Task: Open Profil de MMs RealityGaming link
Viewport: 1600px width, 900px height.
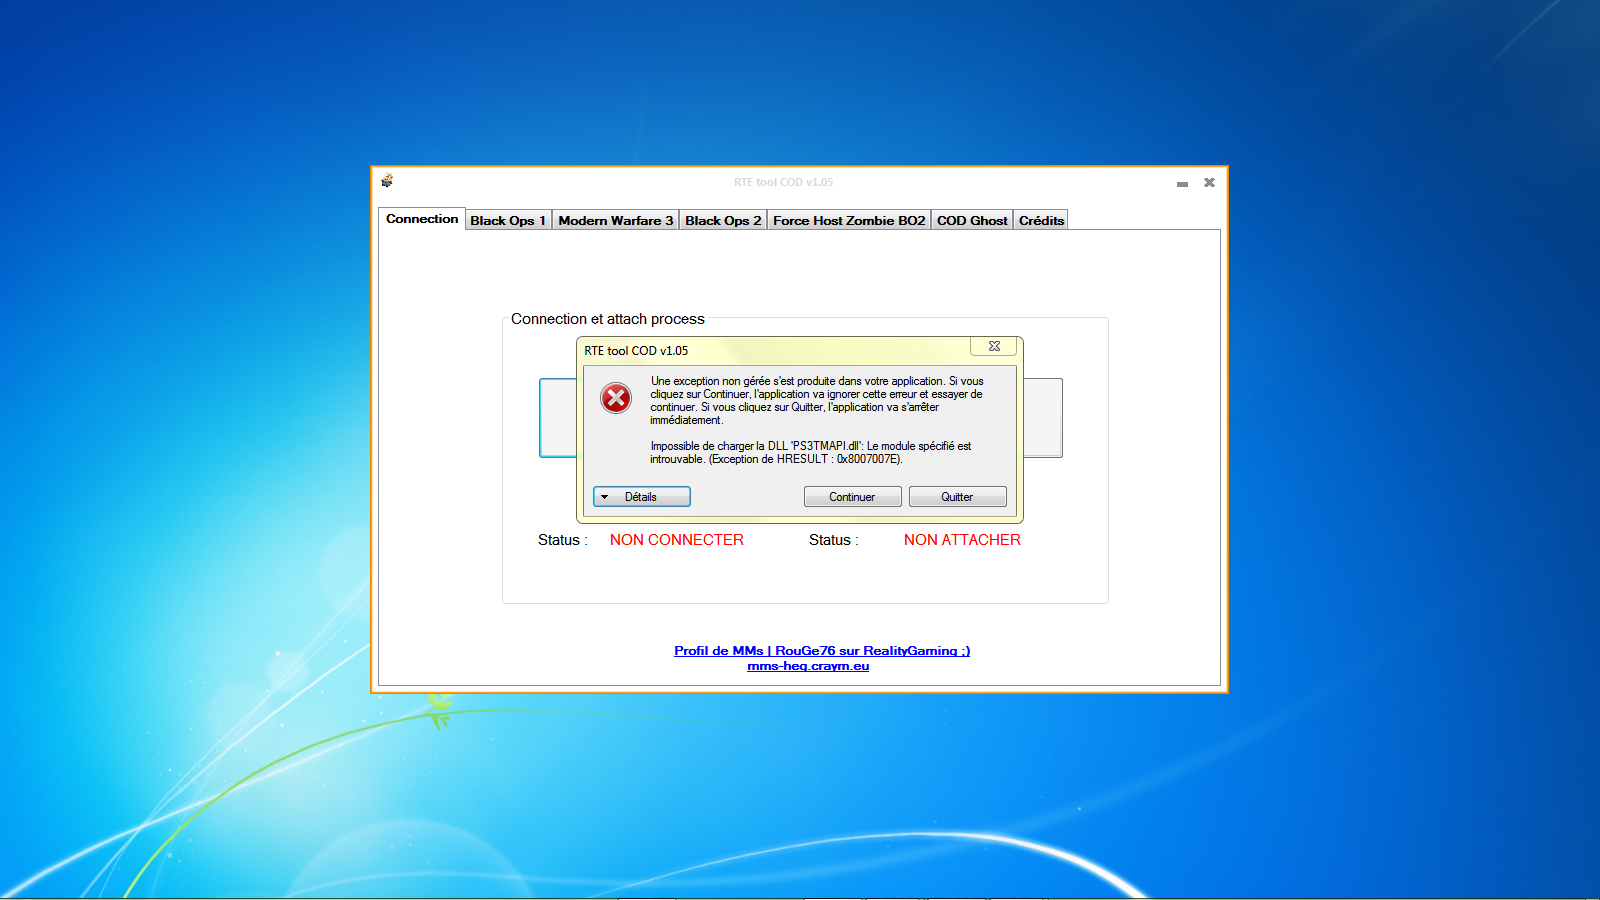Action: pyautogui.click(x=822, y=651)
